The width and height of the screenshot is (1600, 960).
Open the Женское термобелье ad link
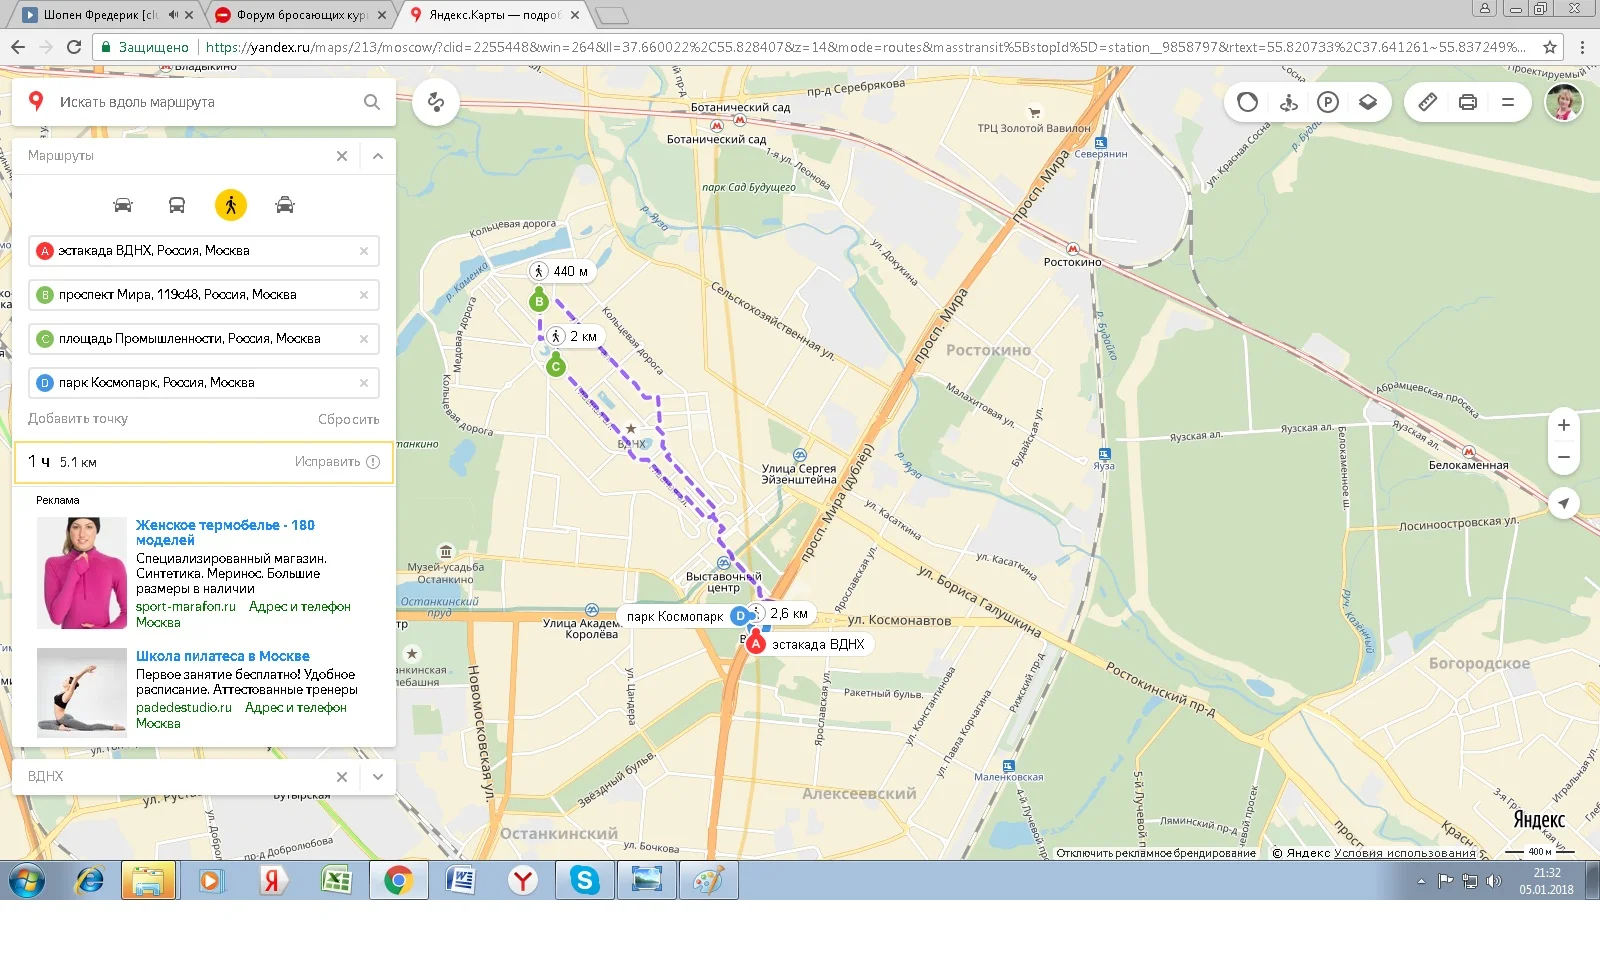click(225, 532)
